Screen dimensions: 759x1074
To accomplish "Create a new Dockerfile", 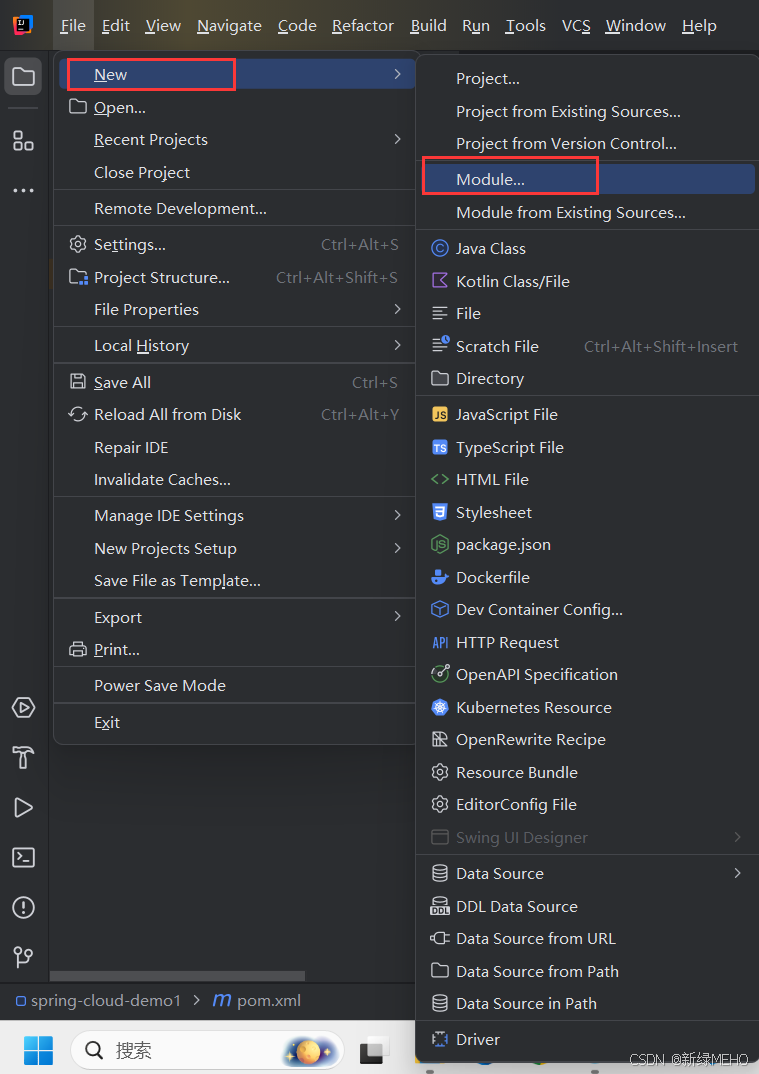I will click(x=492, y=577).
